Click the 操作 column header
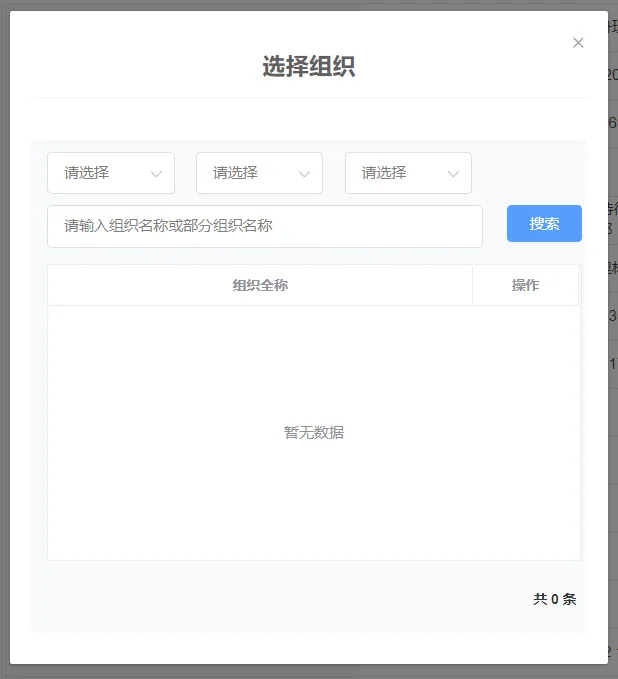618x679 pixels. pos(525,285)
